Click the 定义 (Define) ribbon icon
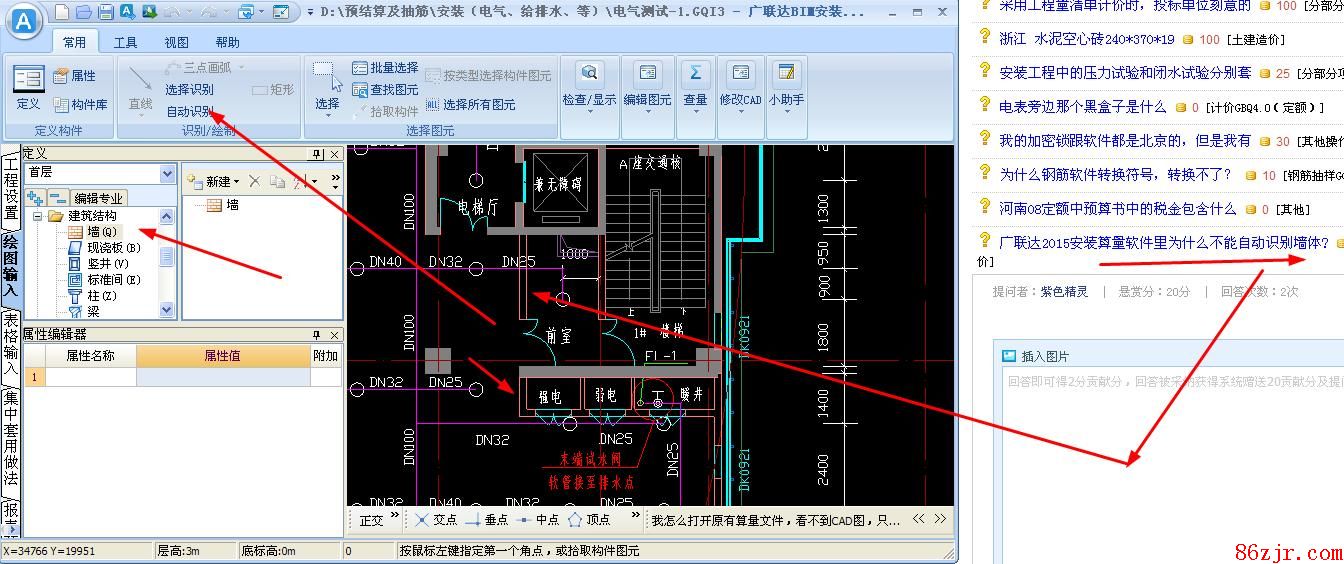 tap(29, 86)
